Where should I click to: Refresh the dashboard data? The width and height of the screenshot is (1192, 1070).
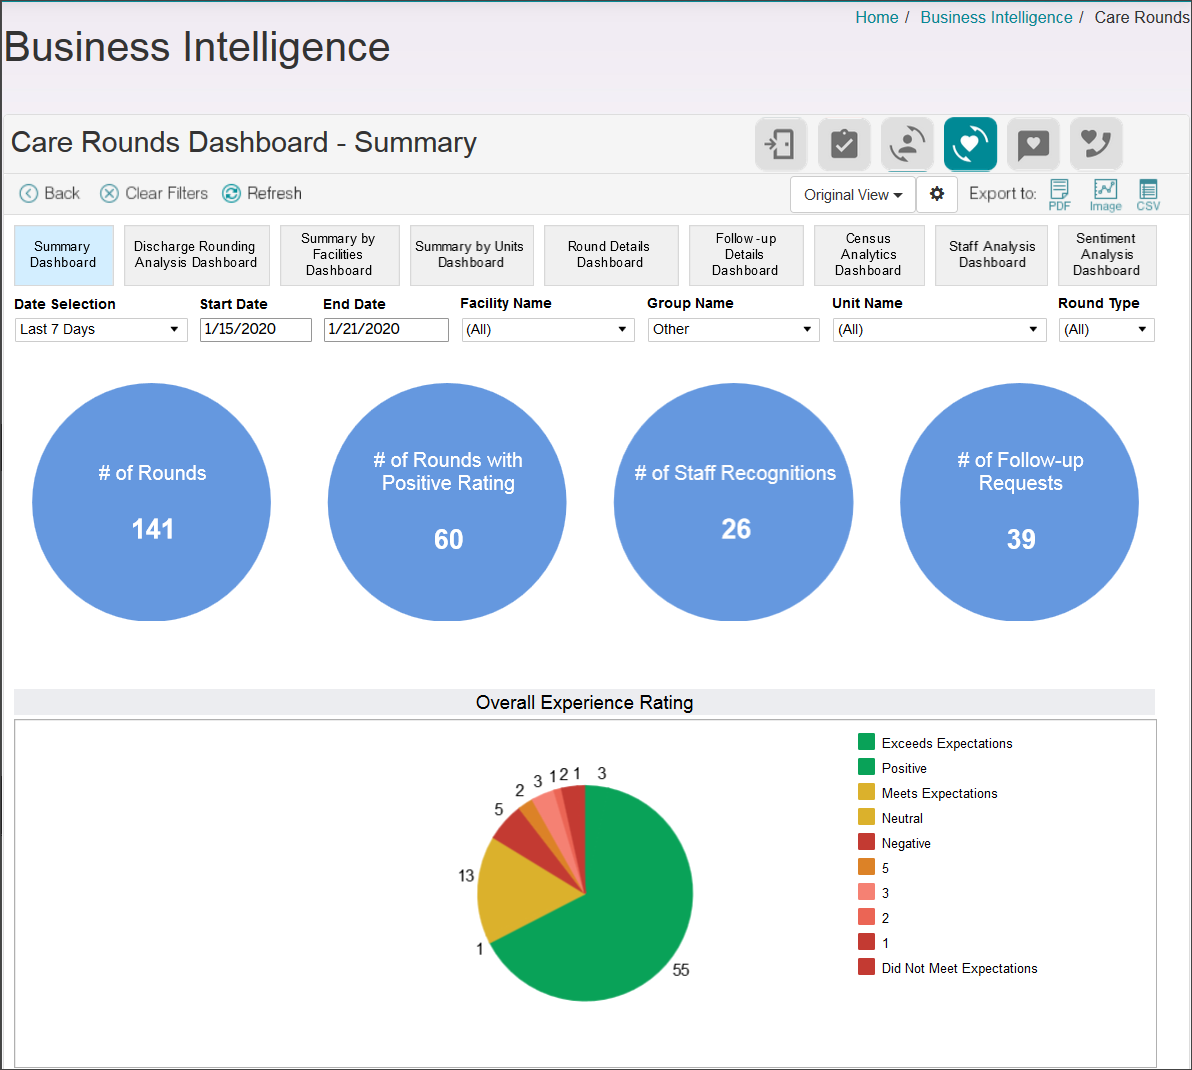tap(262, 193)
